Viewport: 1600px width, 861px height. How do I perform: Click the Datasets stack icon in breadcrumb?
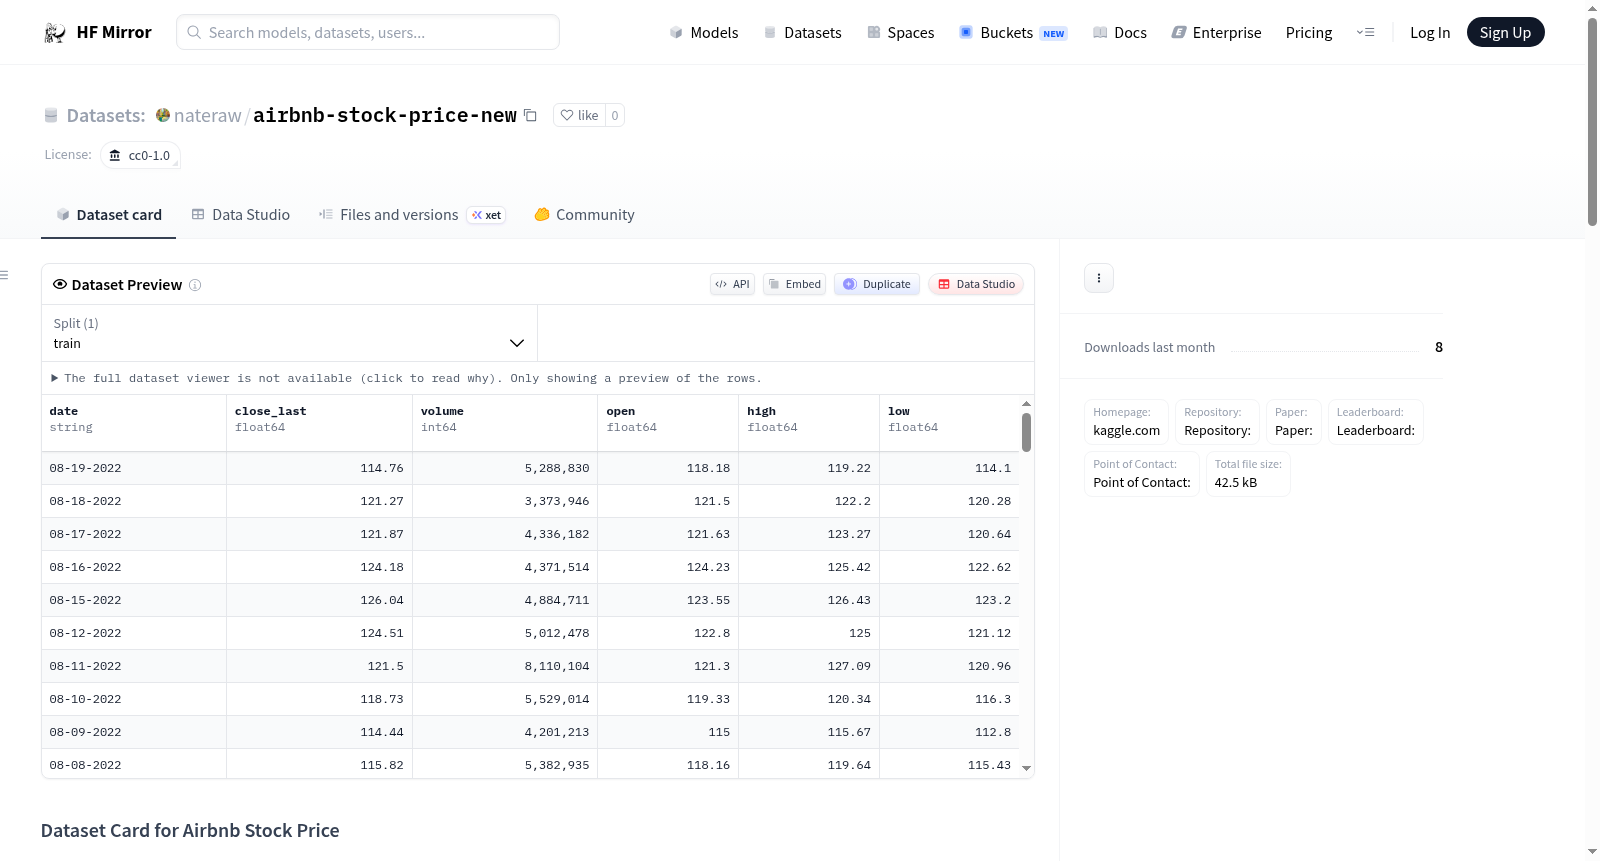51,116
